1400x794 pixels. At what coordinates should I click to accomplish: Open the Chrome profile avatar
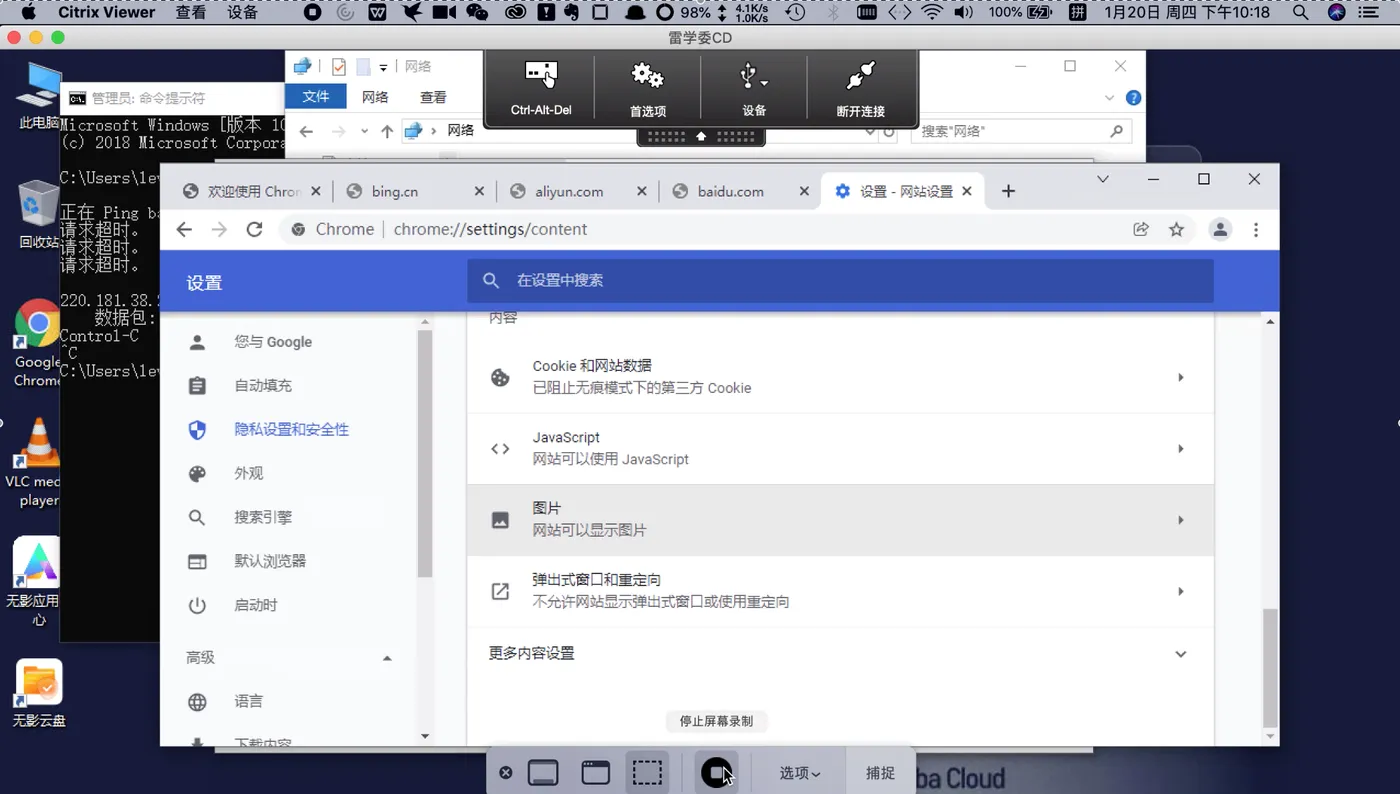tap(1220, 229)
